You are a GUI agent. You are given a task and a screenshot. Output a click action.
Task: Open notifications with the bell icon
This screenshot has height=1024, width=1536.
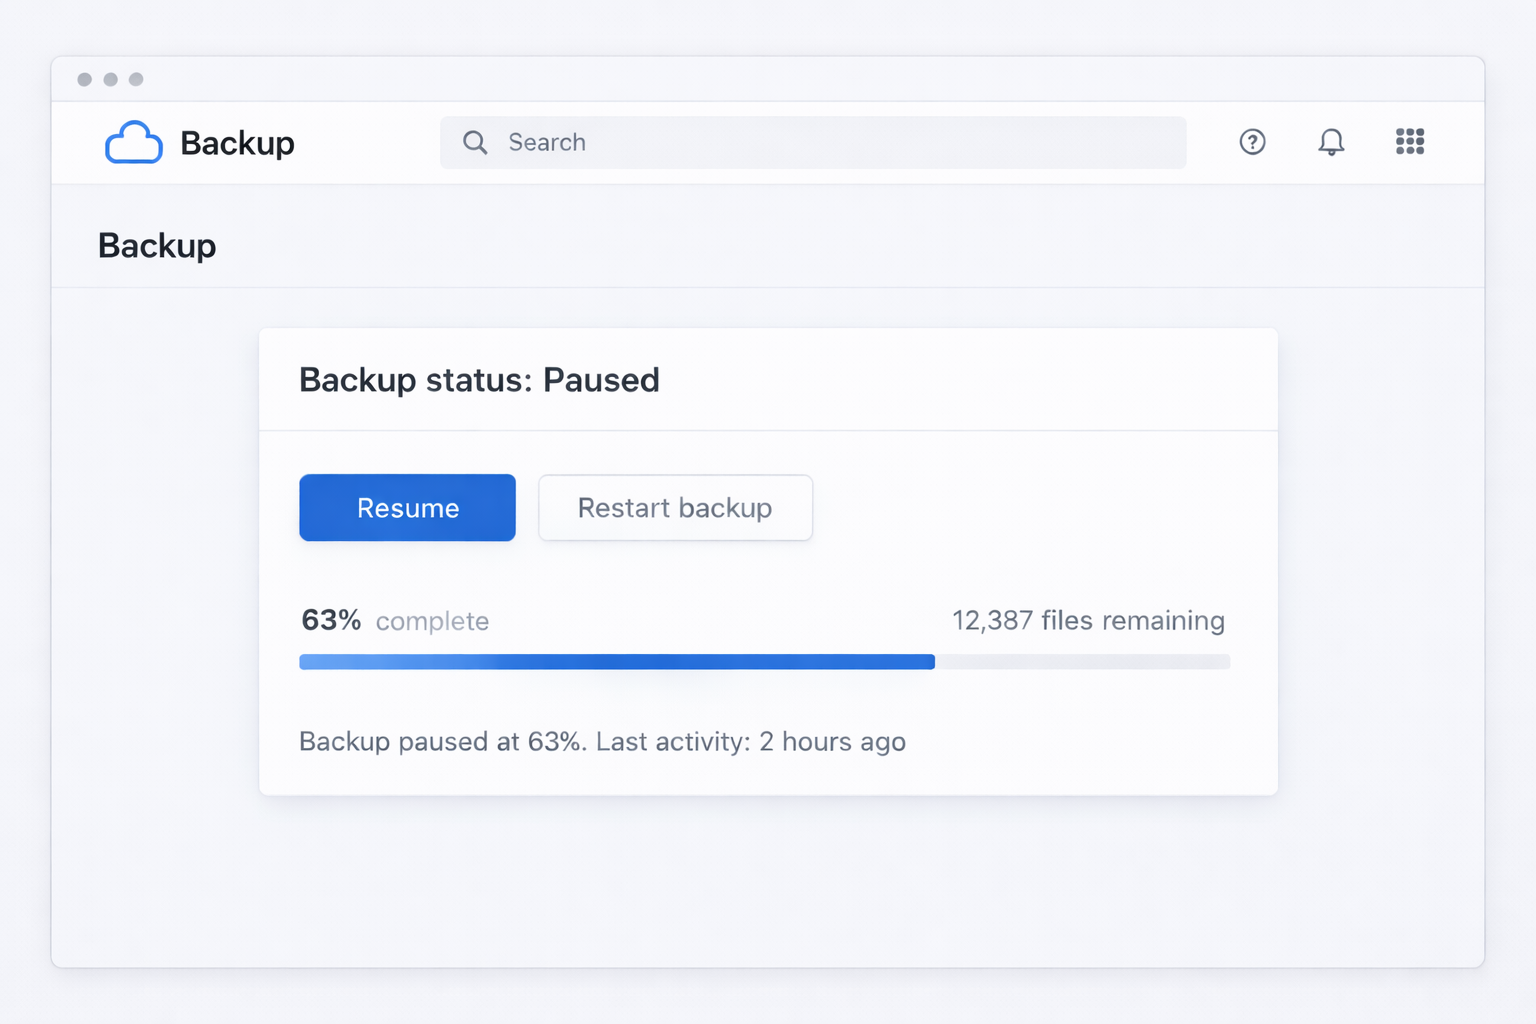[x=1331, y=142]
